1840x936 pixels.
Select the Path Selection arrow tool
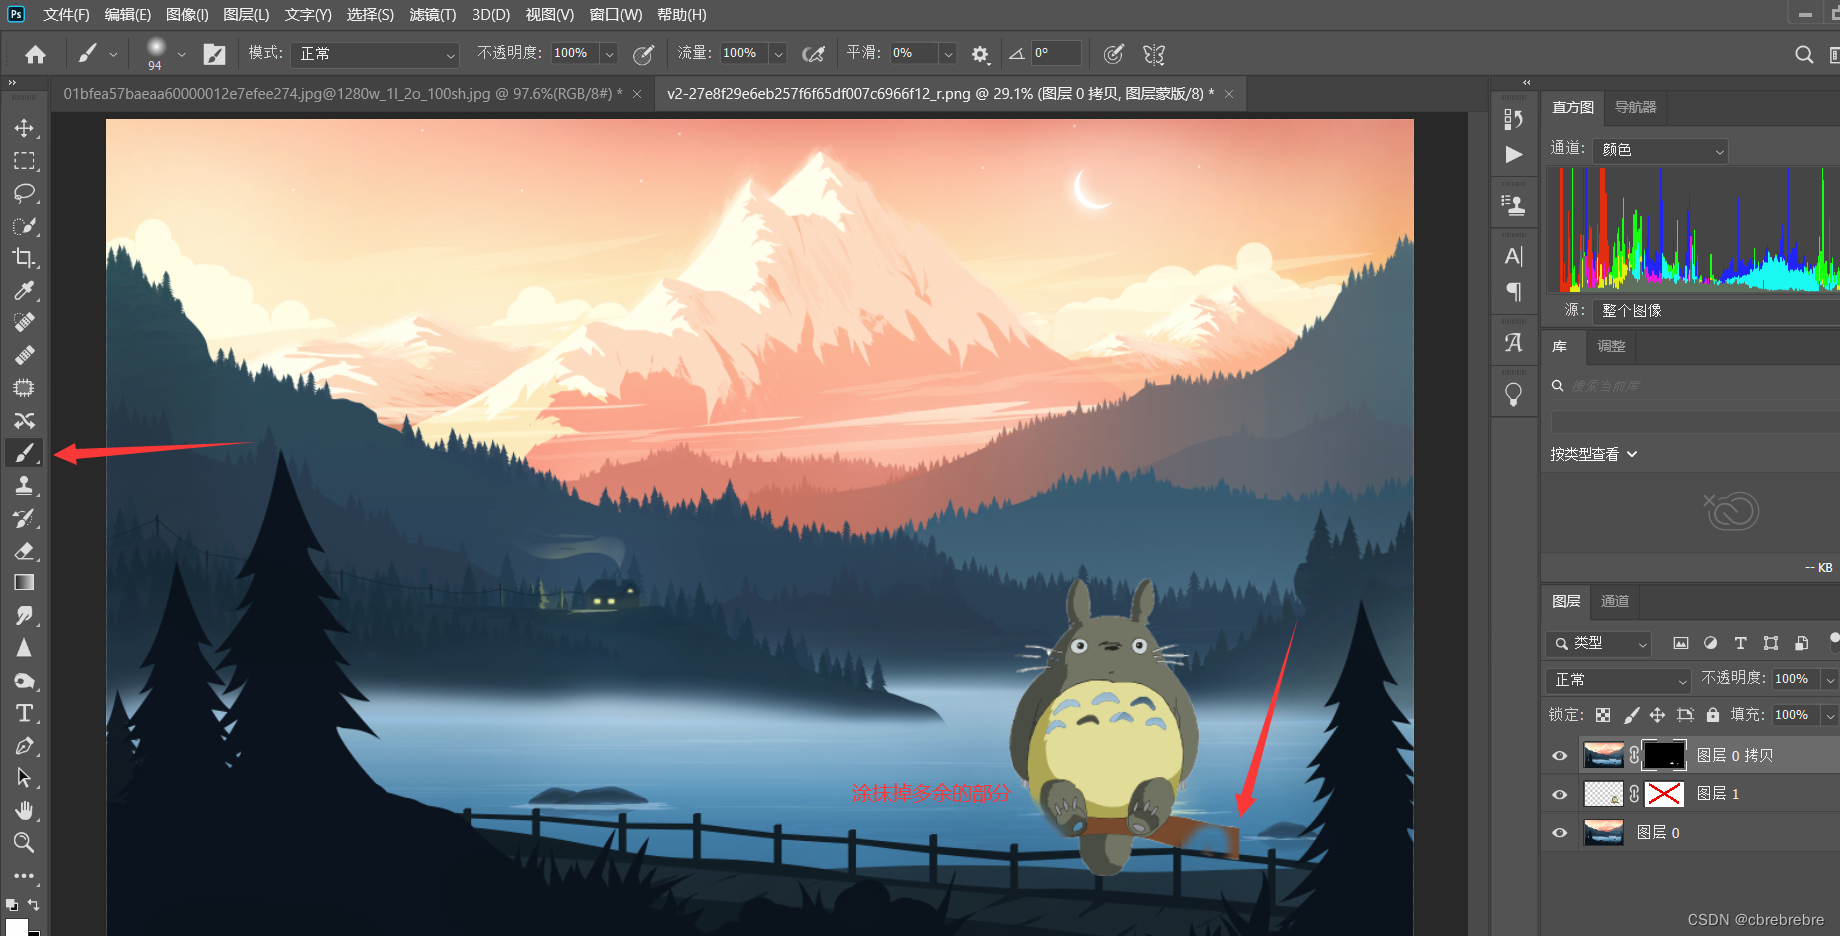[x=24, y=778]
